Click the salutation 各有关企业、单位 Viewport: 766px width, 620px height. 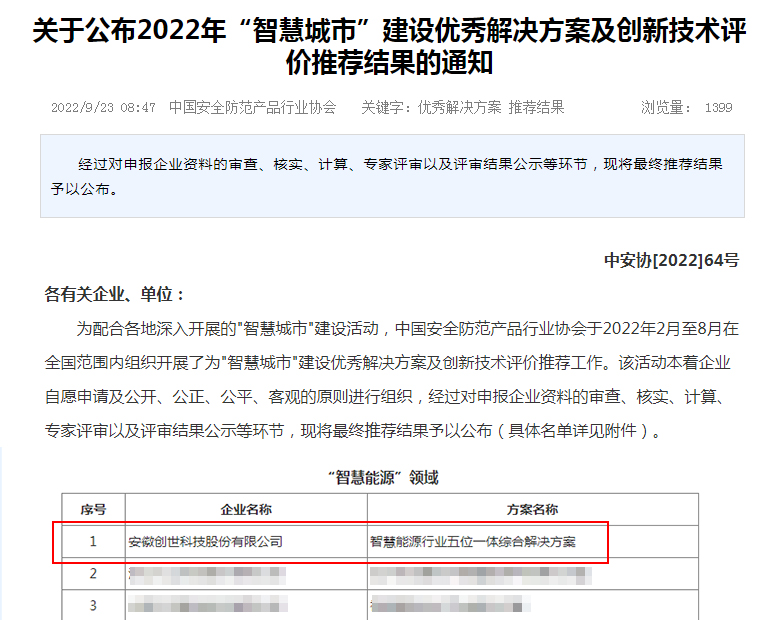pos(116,294)
